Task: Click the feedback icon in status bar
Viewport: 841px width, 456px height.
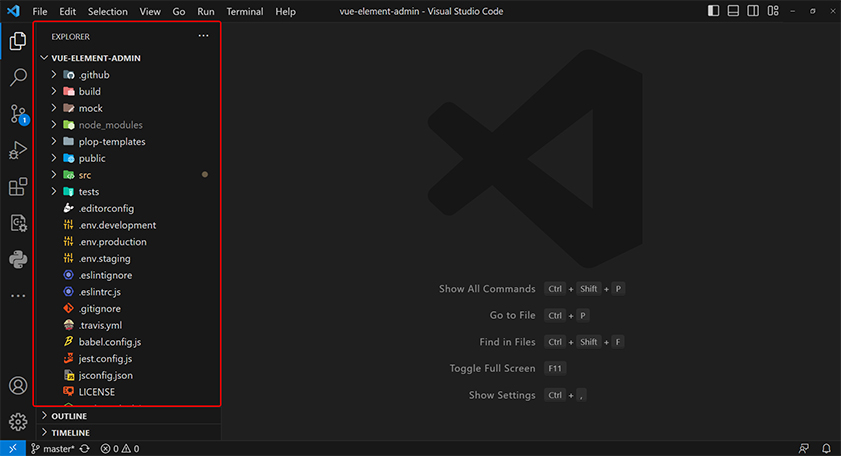Action: 803,448
